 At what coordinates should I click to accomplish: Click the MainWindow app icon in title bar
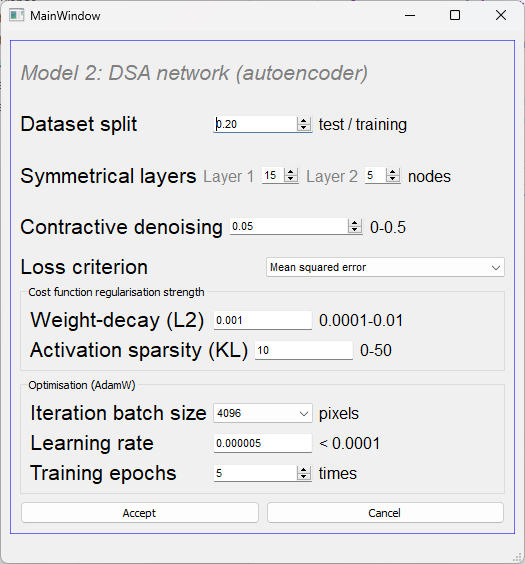pos(17,15)
